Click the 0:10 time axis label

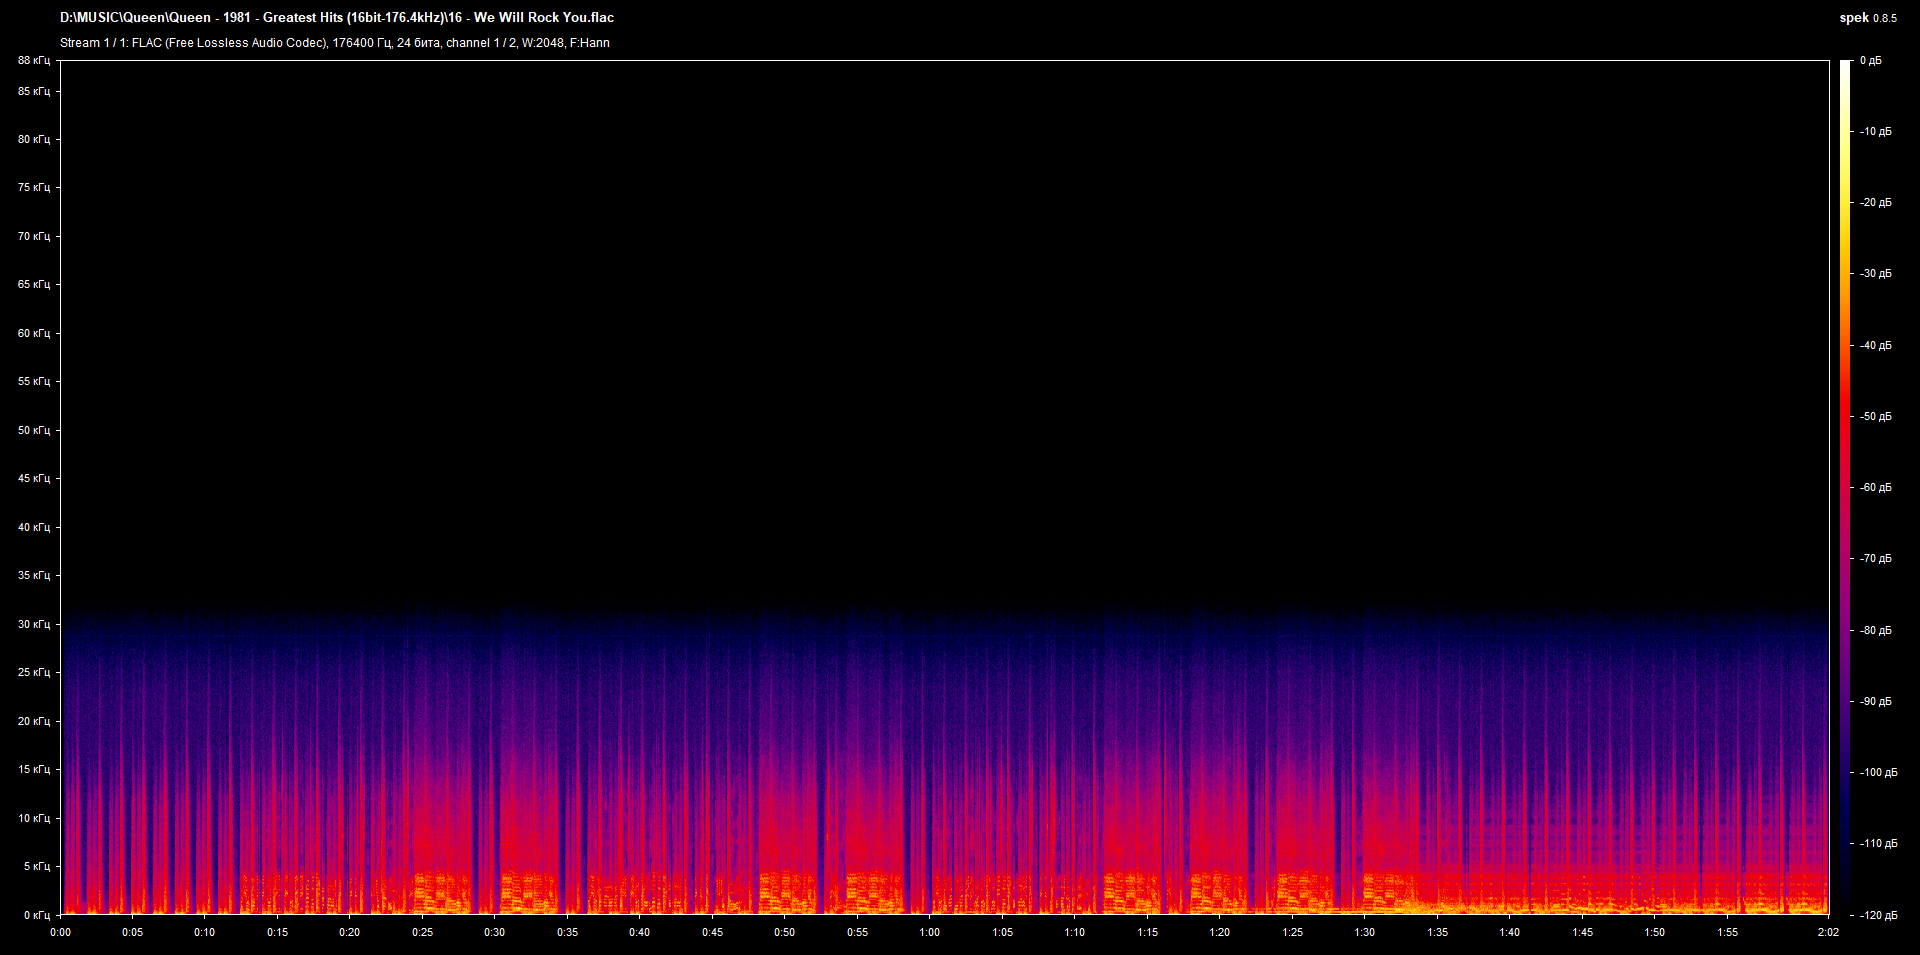pyautogui.click(x=205, y=932)
